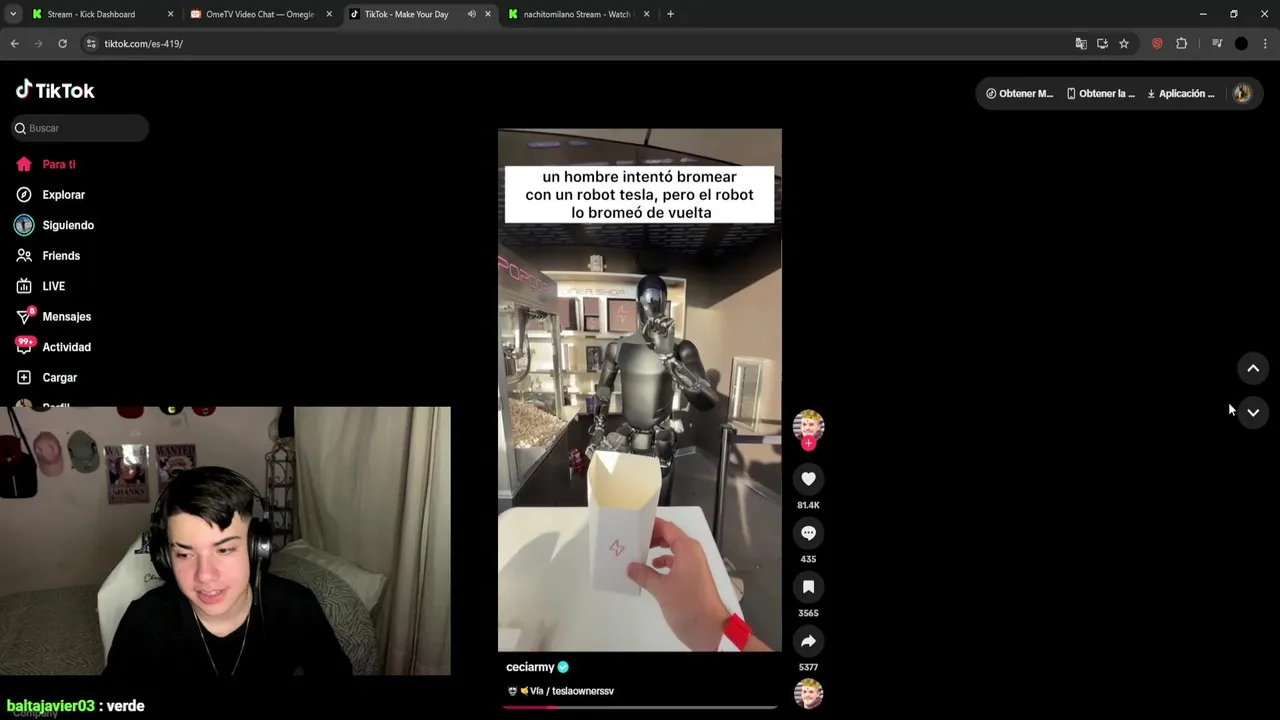Go to previous video with up chevron
Screen dimensions: 1280x720
(1253, 368)
